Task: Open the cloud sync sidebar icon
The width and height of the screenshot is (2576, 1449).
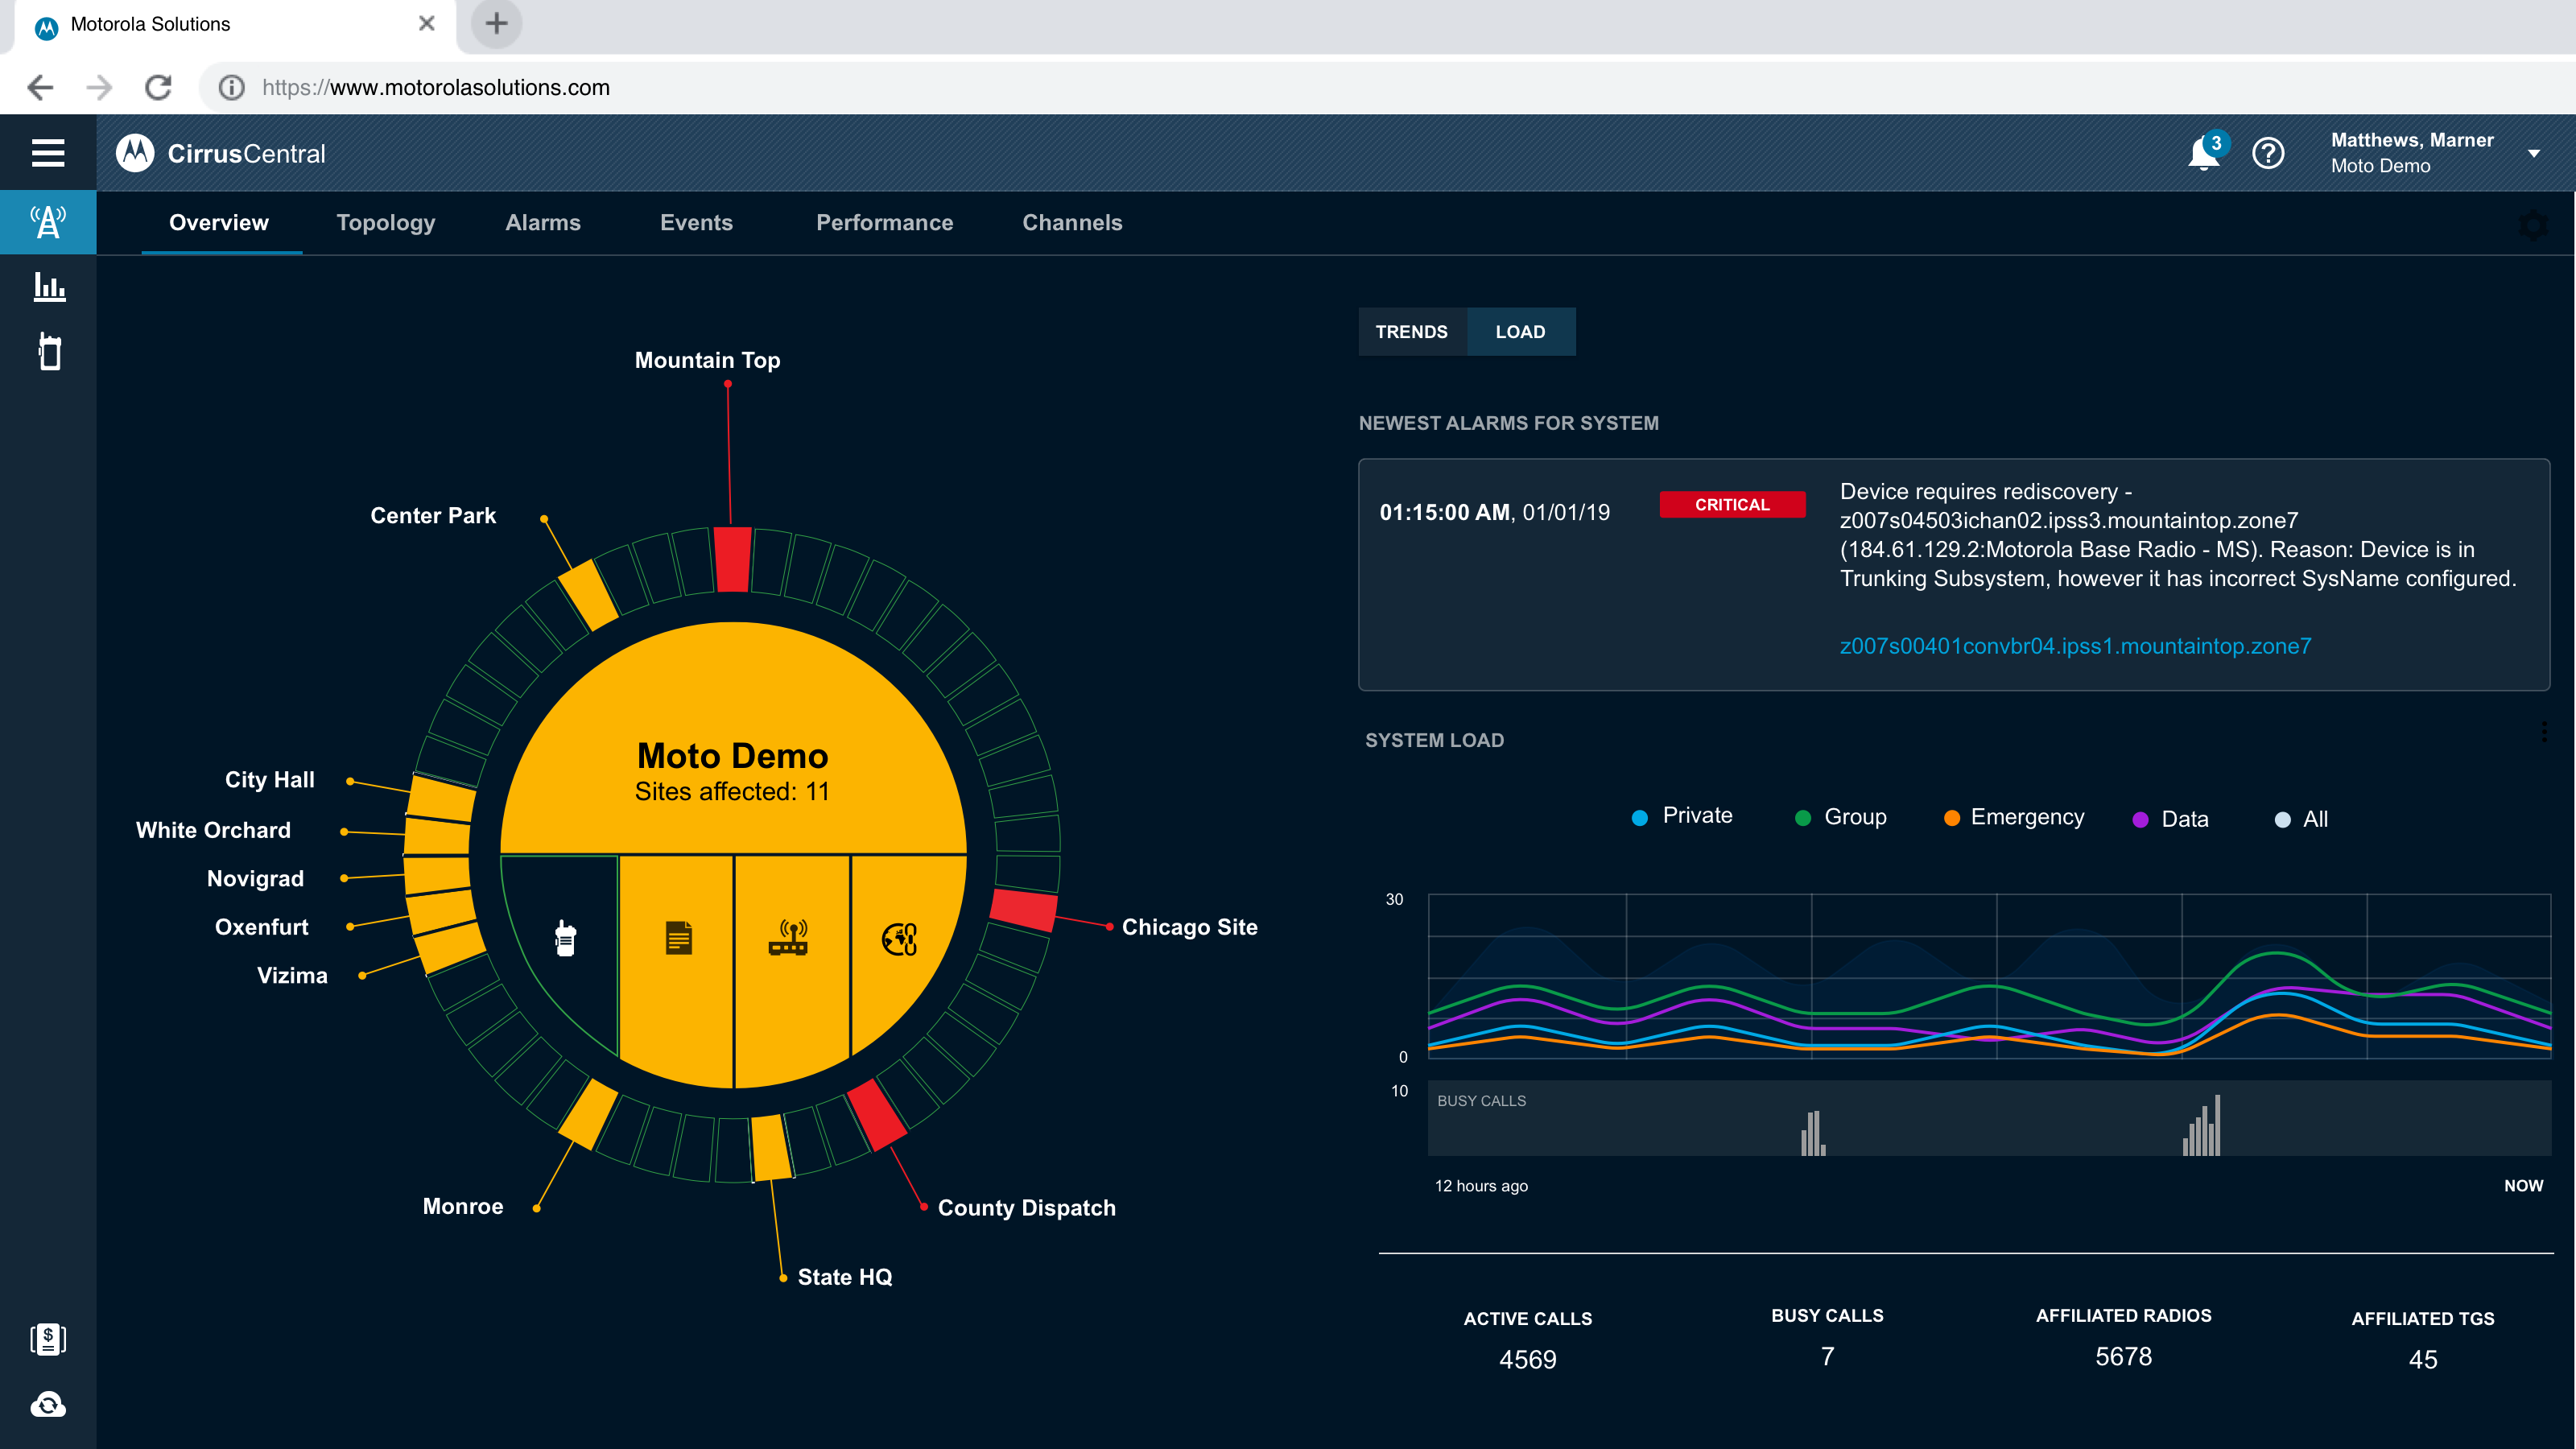Action: coord(48,1405)
